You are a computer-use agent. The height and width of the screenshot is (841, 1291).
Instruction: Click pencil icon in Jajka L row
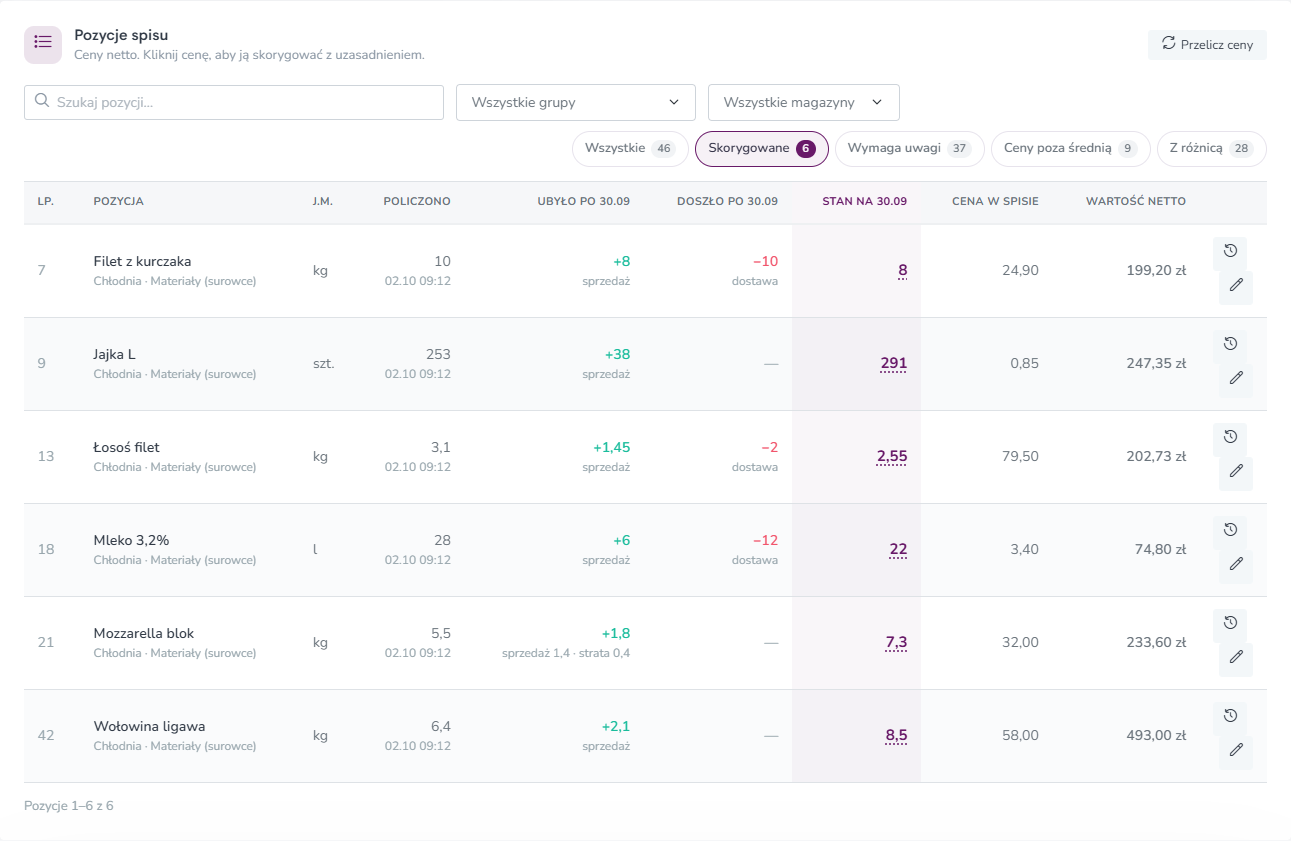[x=1236, y=378]
